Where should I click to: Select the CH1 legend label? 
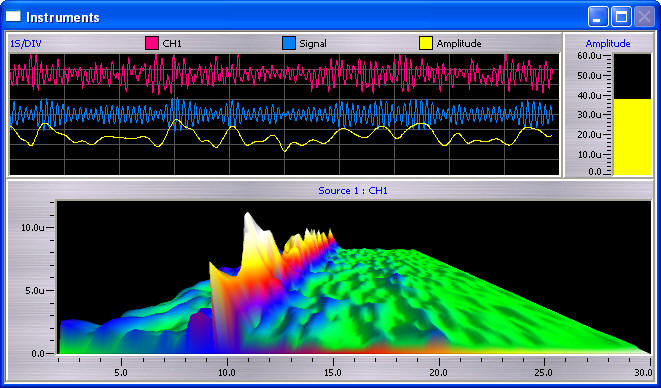click(172, 43)
